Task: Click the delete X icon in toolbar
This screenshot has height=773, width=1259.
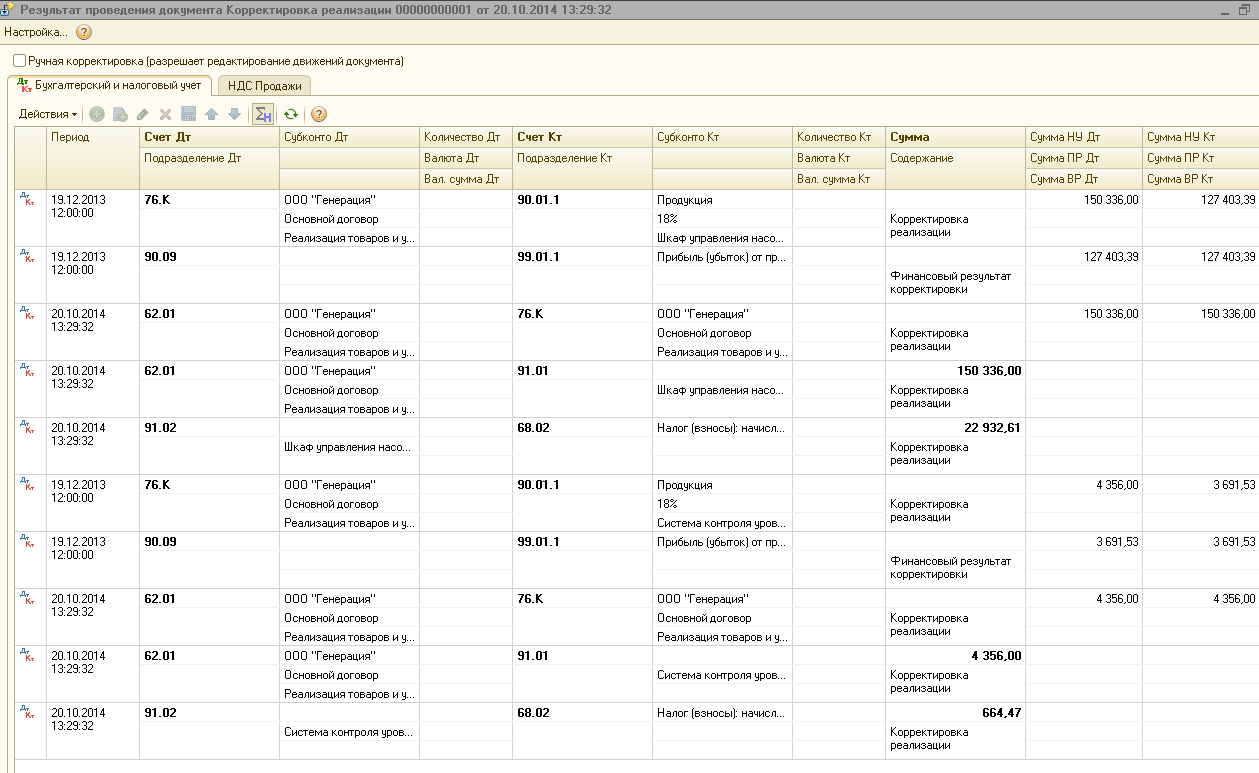Action: [x=166, y=115]
